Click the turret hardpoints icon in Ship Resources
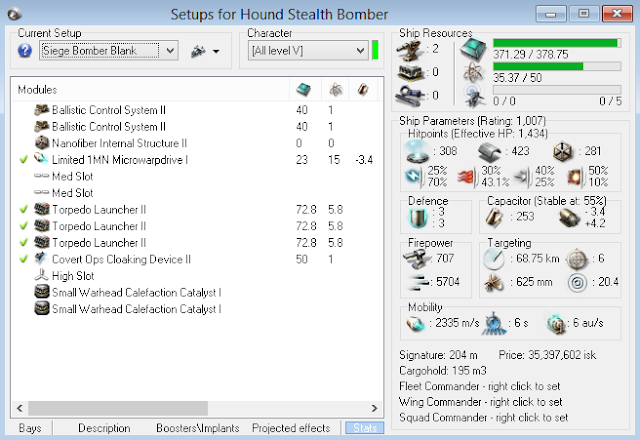Viewport: 640px width, 440px height. point(410,50)
